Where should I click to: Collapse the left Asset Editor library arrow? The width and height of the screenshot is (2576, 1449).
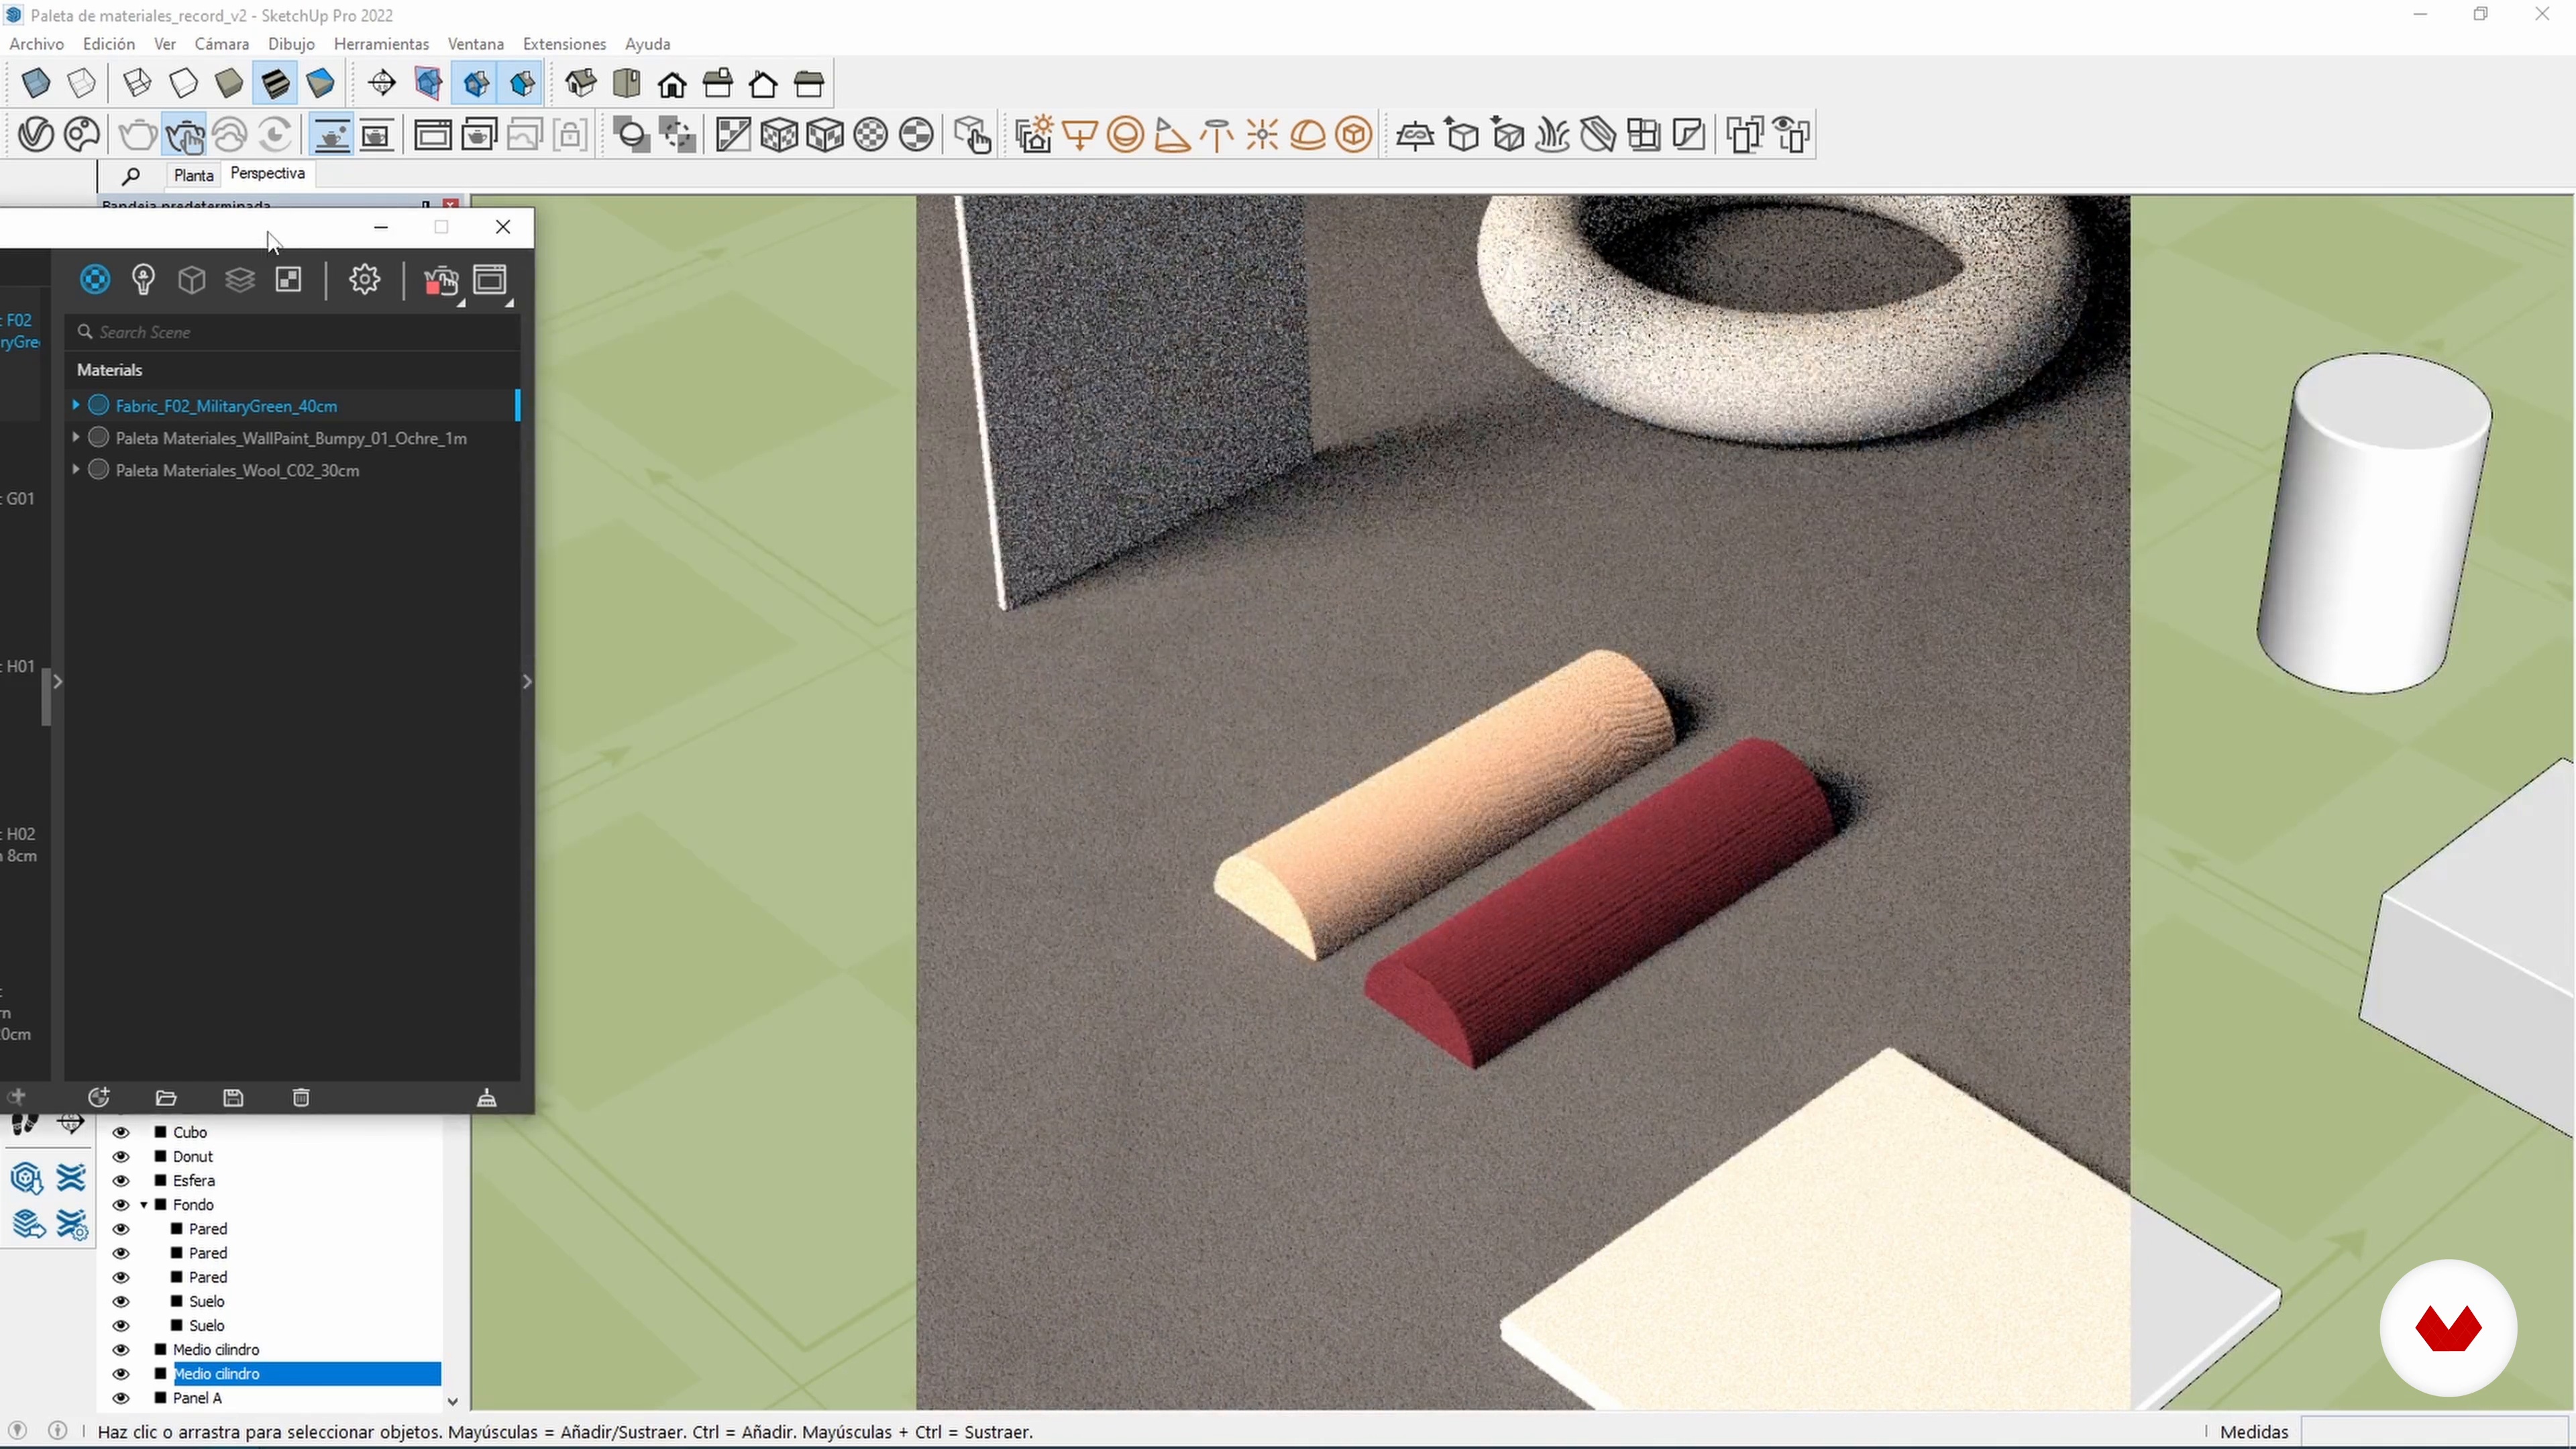click(57, 681)
